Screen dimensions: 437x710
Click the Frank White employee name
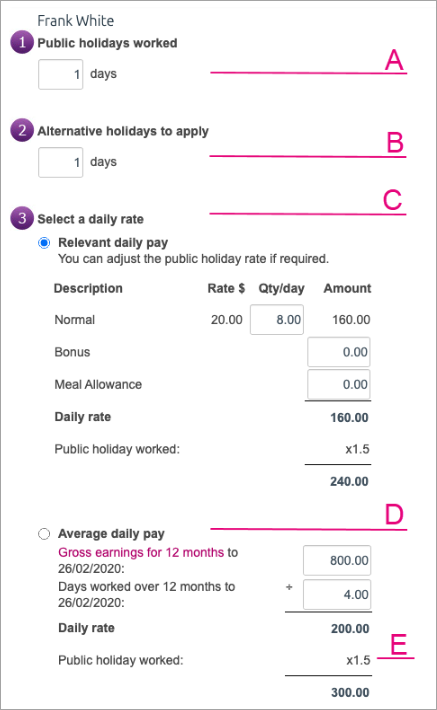pos(76,20)
